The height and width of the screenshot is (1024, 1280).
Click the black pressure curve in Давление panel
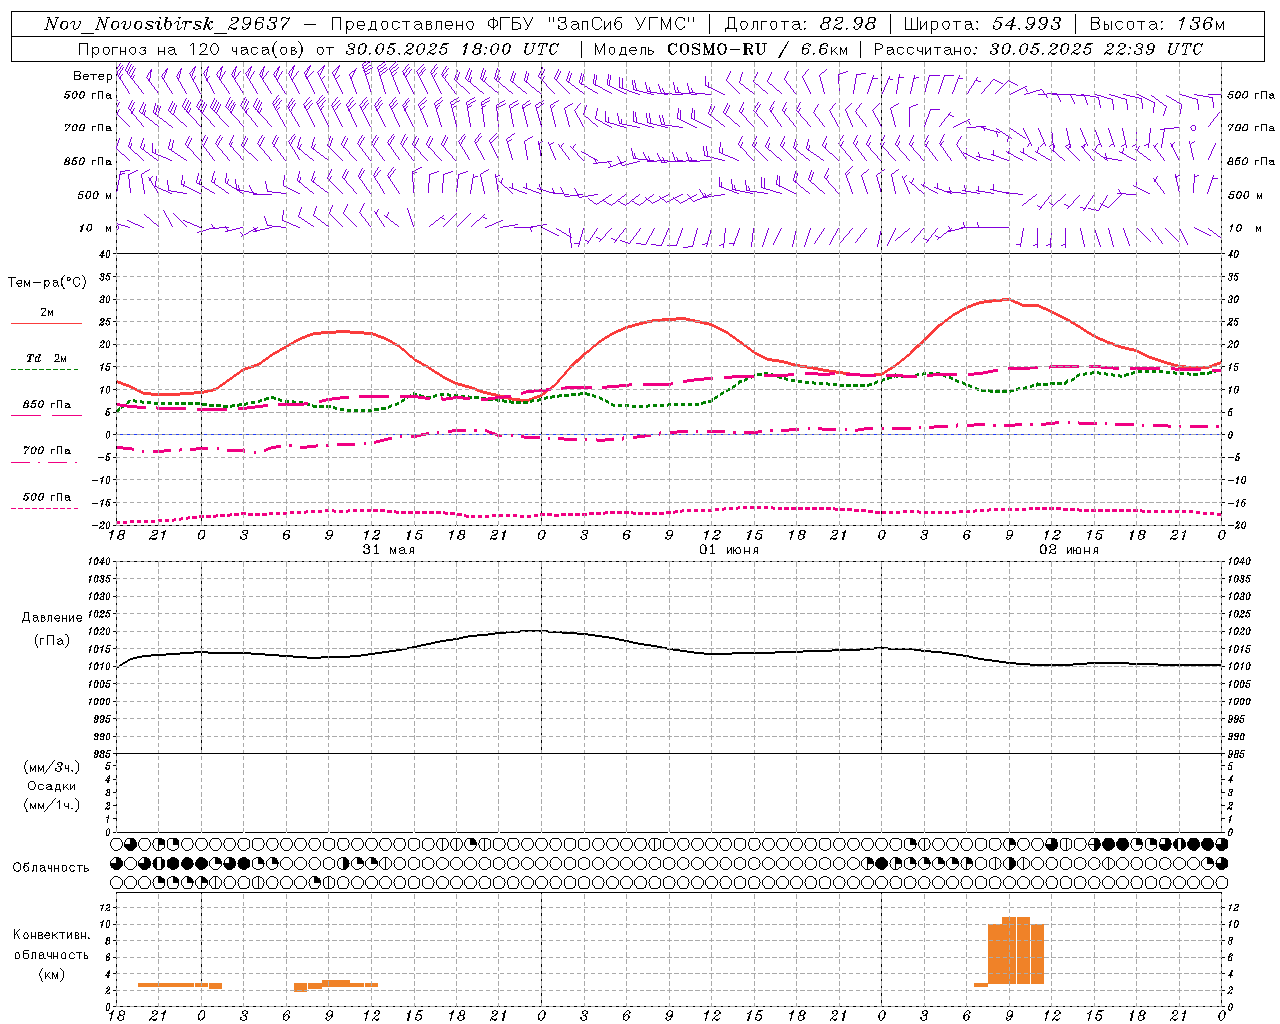[669, 648]
